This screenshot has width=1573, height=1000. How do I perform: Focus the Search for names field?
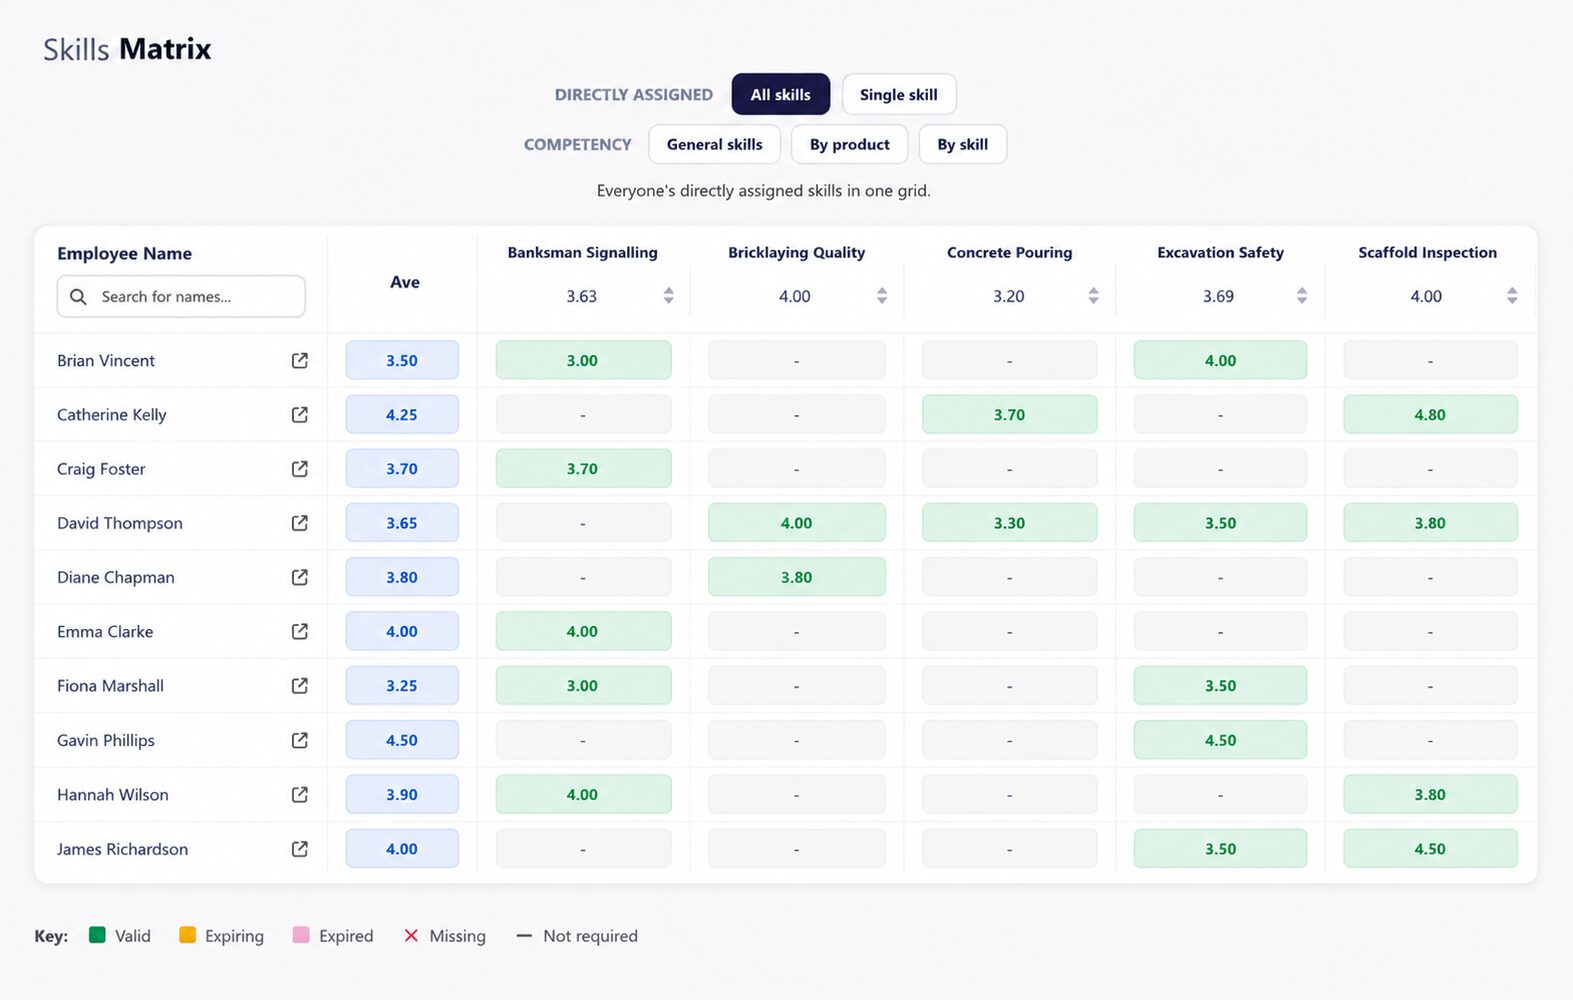[x=181, y=297]
